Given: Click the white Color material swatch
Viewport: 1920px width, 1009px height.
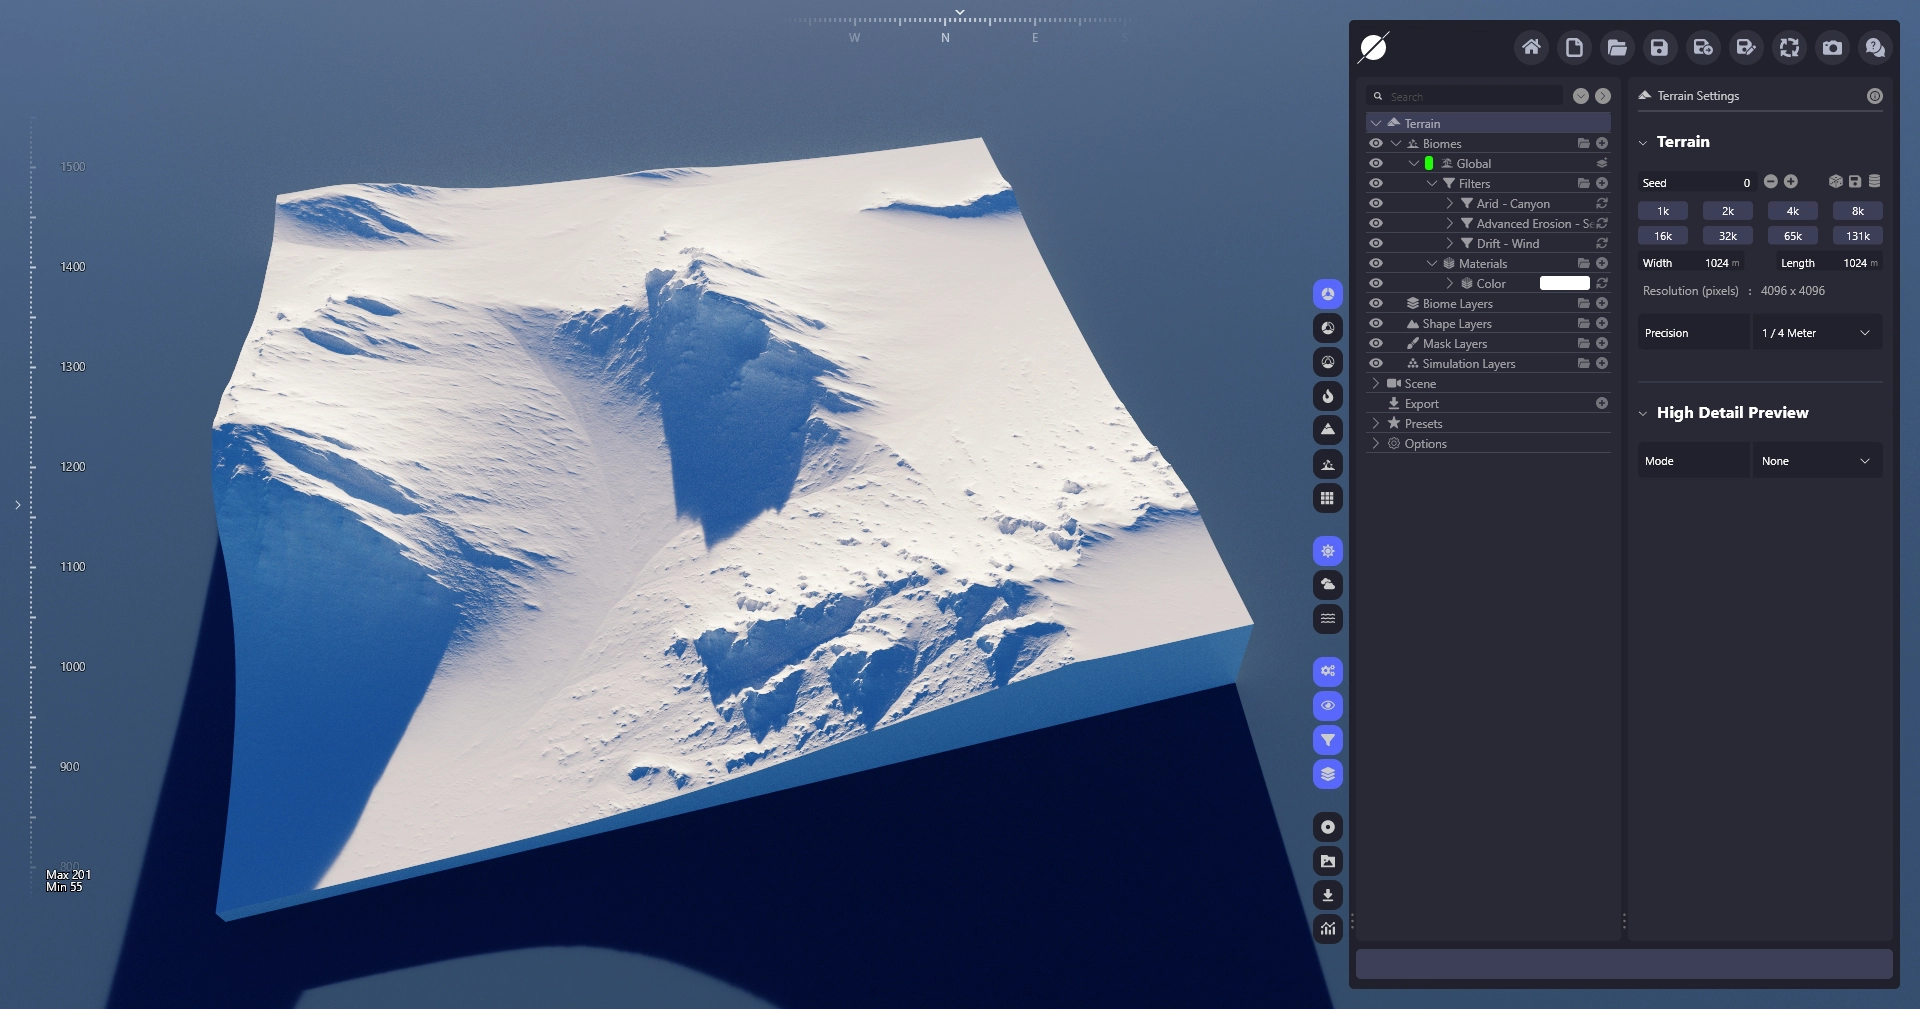Looking at the screenshot, I should point(1564,283).
